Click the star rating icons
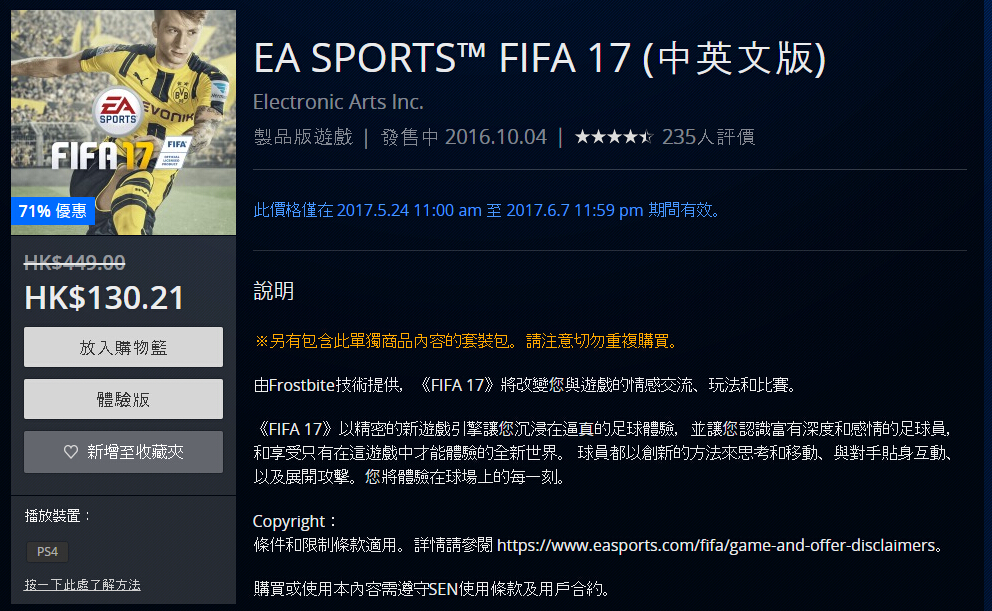 (x=614, y=137)
